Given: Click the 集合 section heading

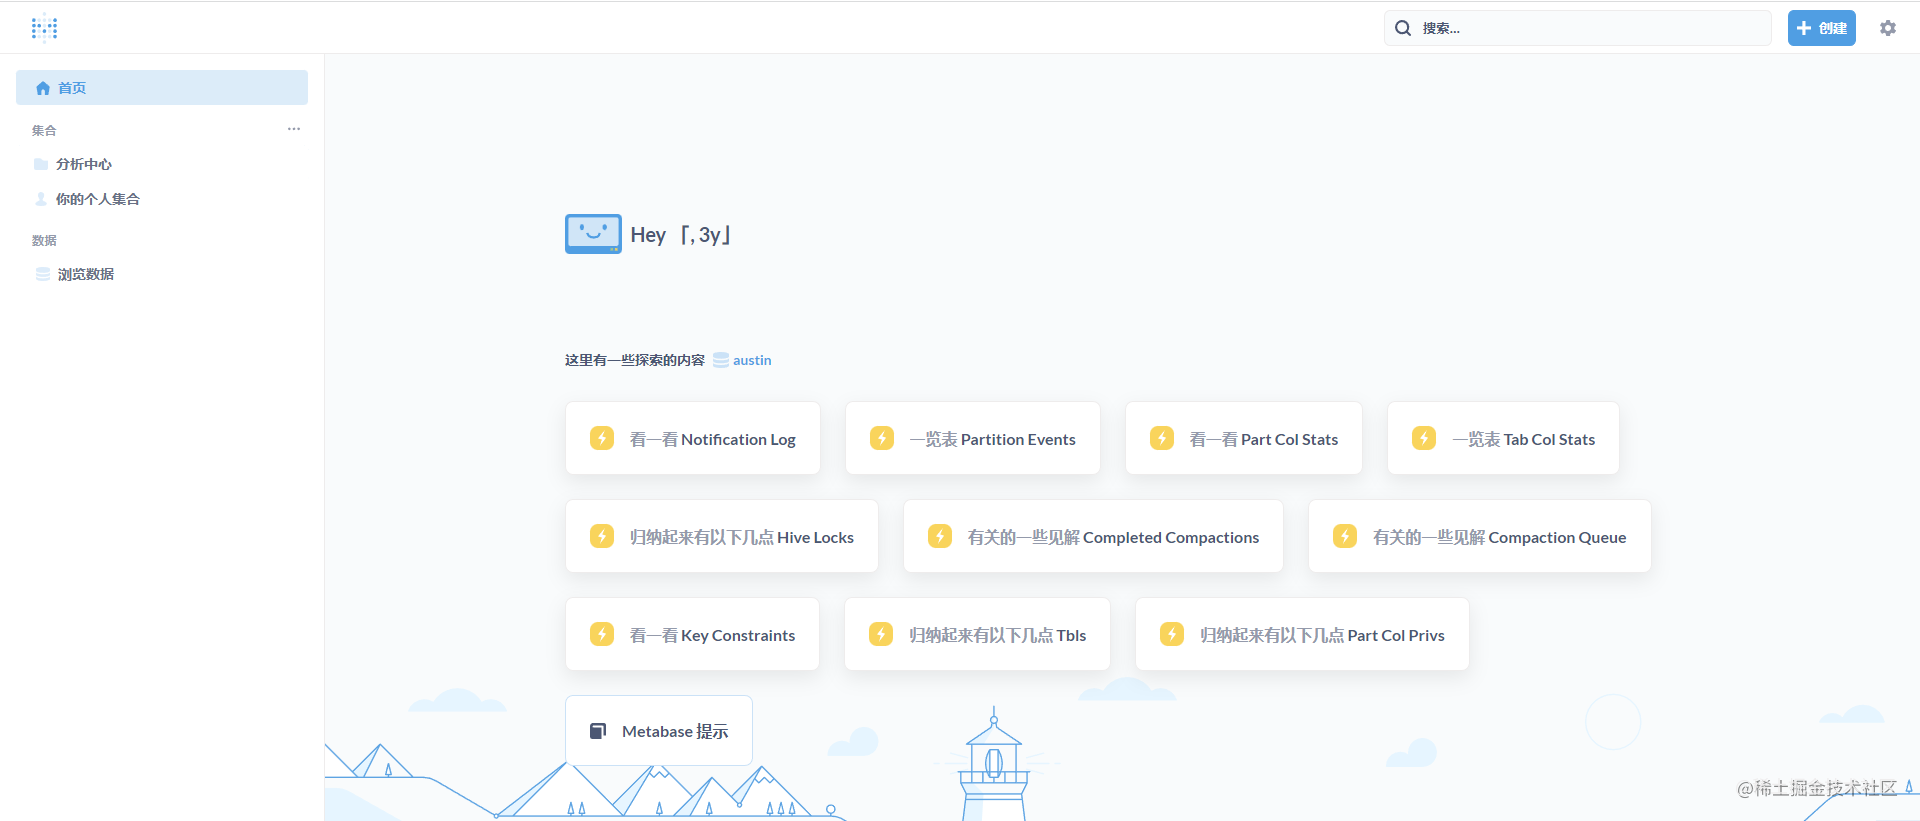Looking at the screenshot, I should click(44, 130).
